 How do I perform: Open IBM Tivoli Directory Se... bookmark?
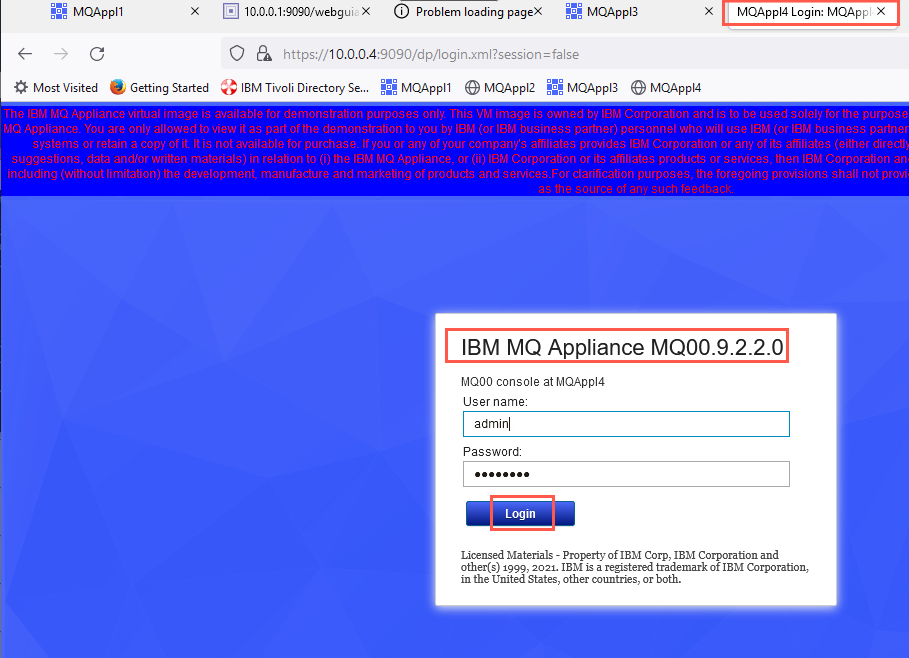pos(294,88)
